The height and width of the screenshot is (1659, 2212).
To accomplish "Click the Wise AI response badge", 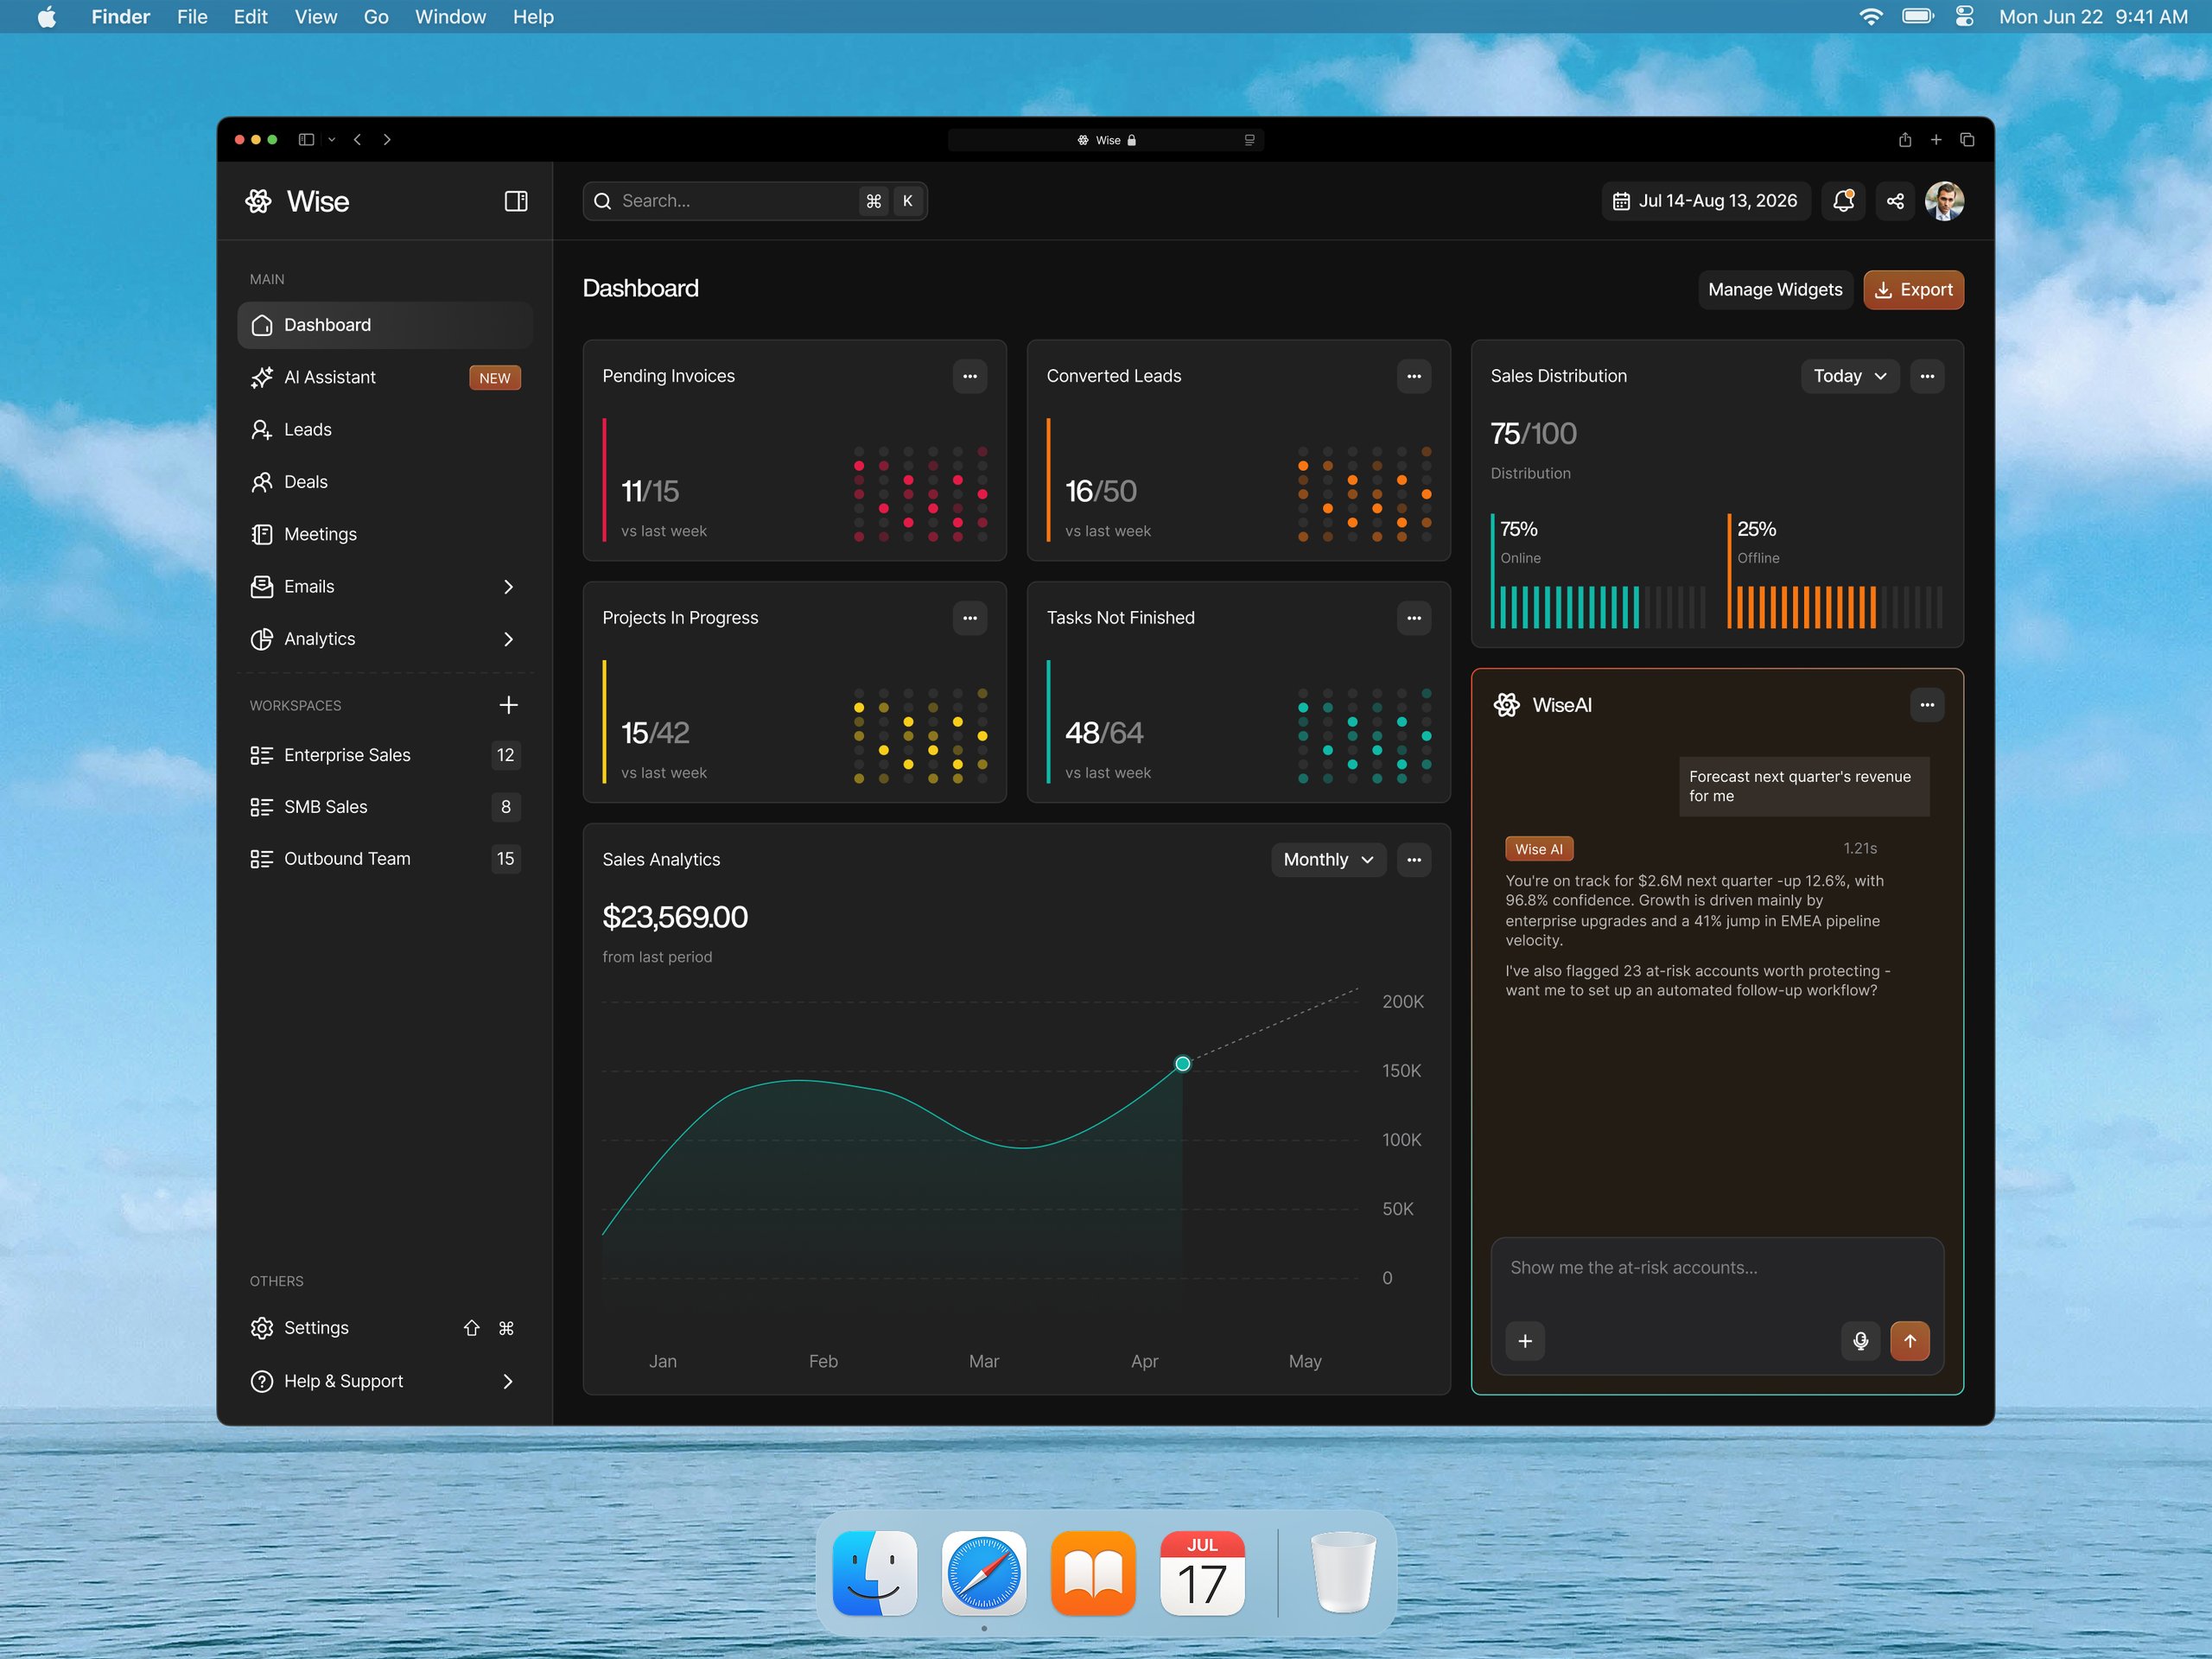I will click(1538, 849).
